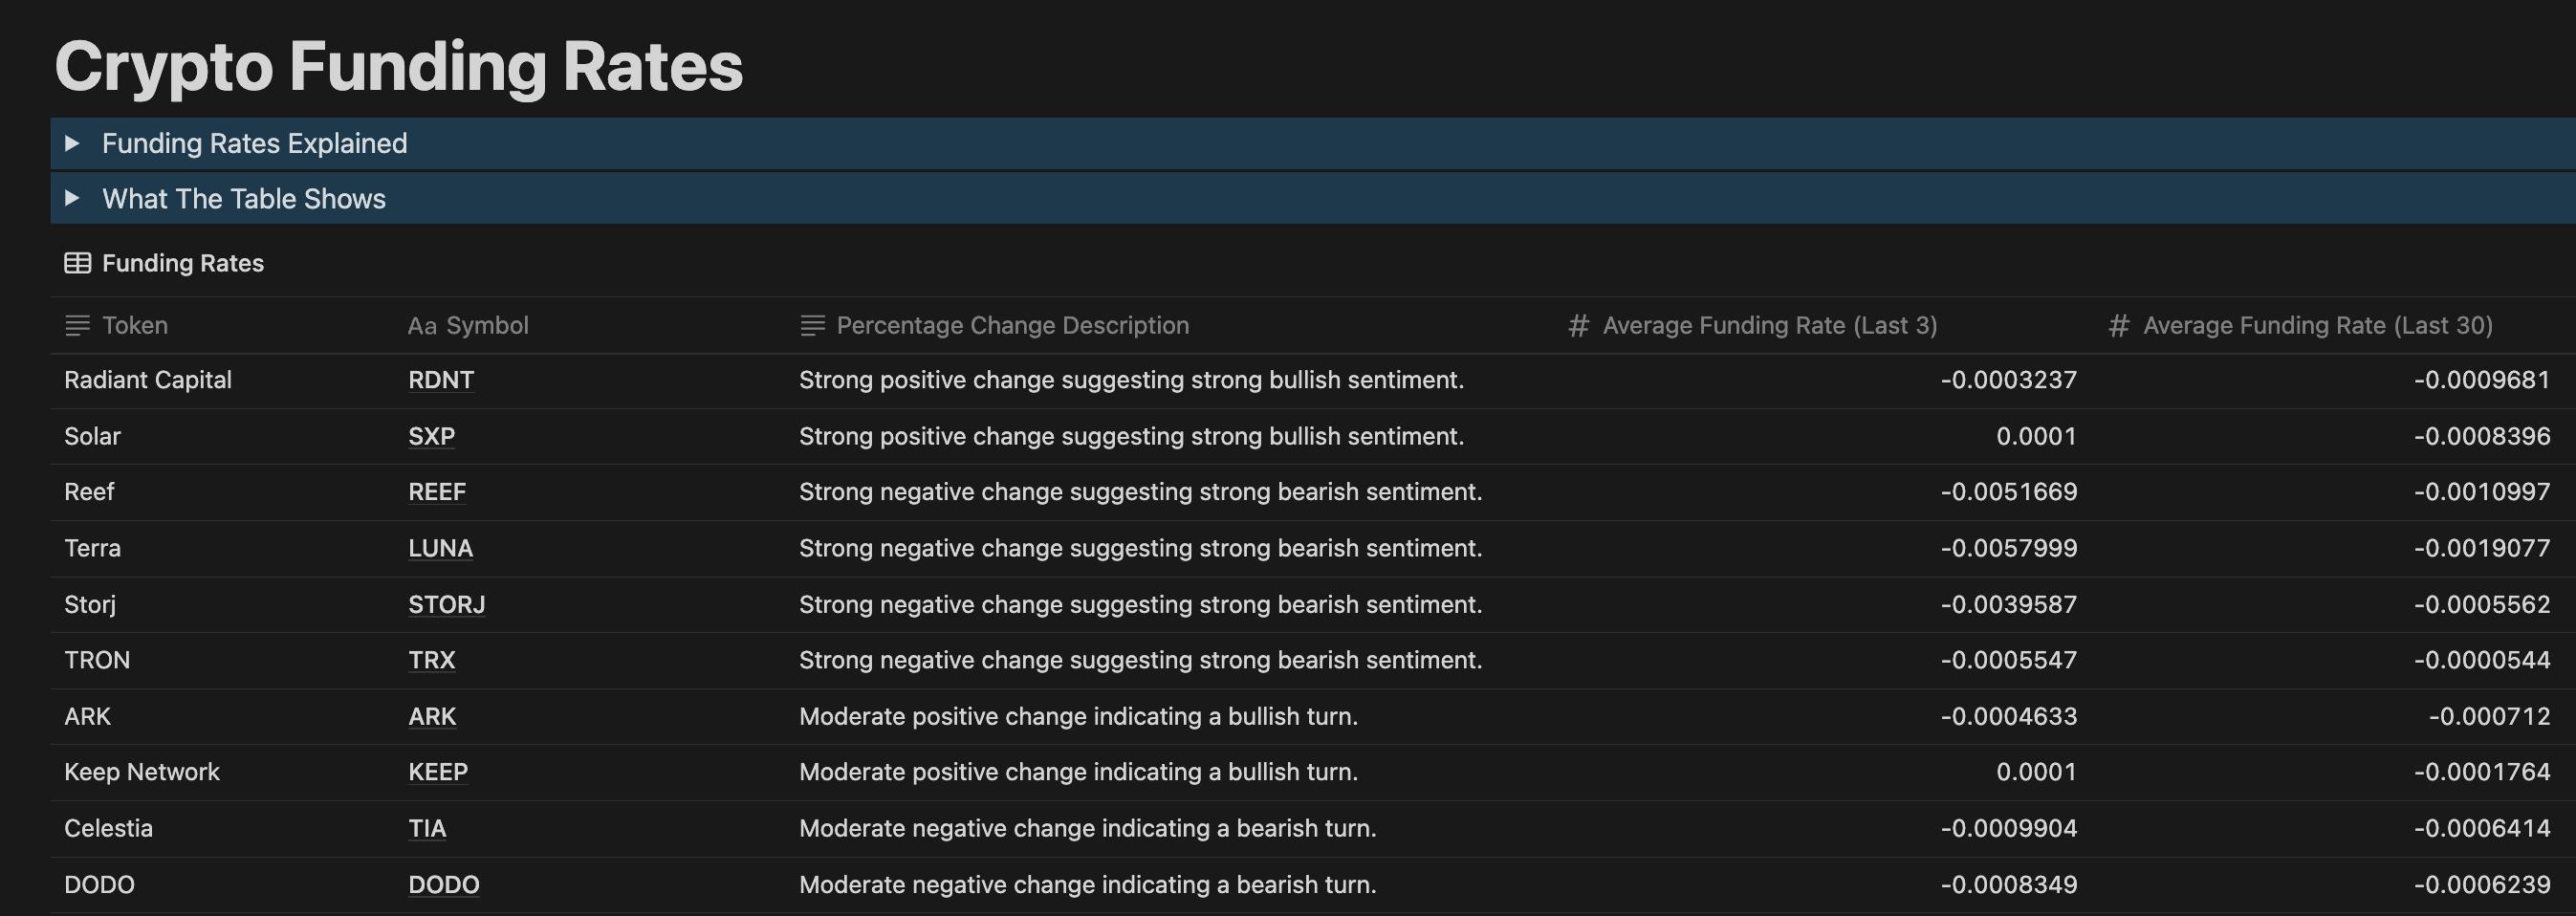Click the Percentage Change Description column icon
Image resolution: width=2576 pixels, height=916 pixels.
pos(812,325)
